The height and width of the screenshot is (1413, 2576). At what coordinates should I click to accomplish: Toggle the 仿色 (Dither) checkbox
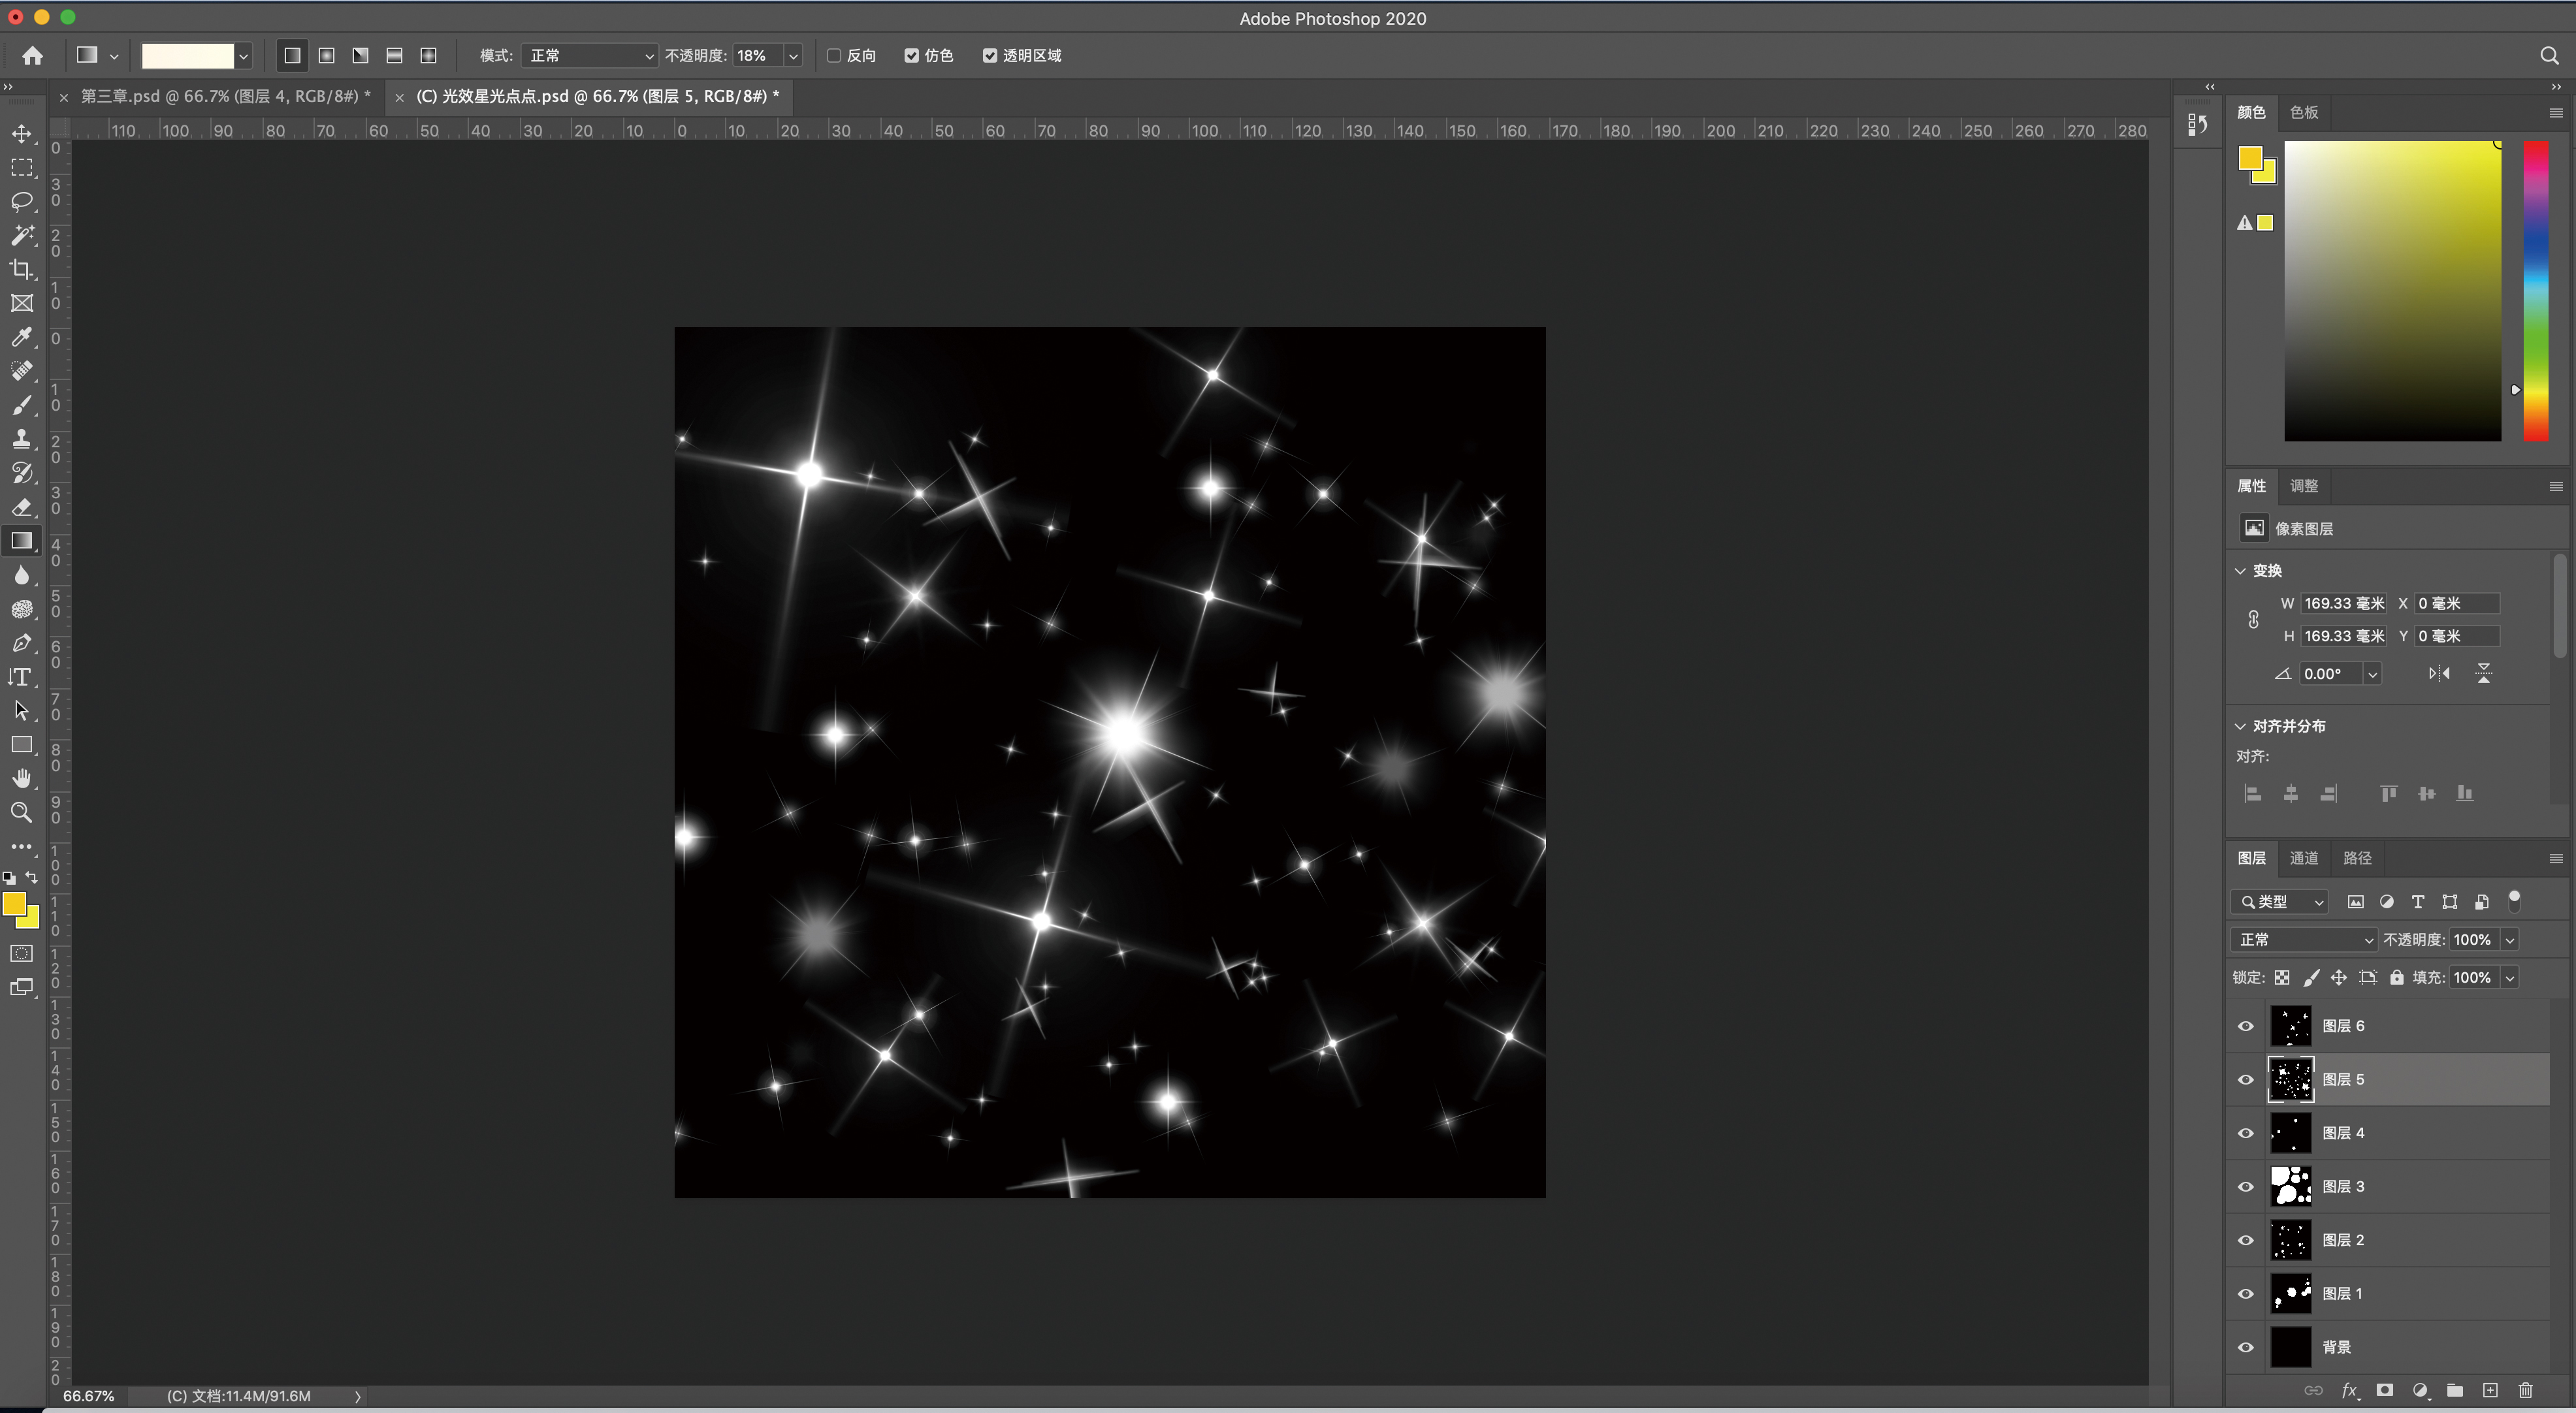[x=911, y=55]
